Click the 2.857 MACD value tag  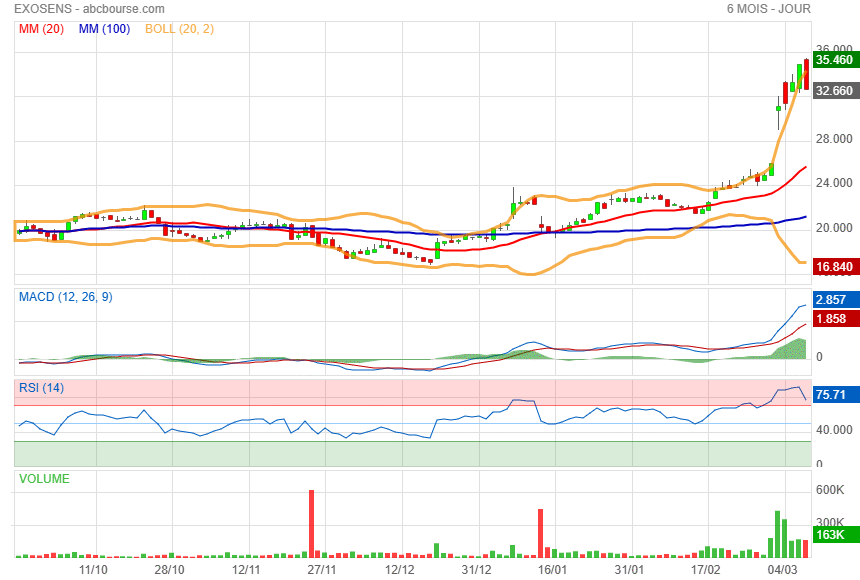point(835,300)
